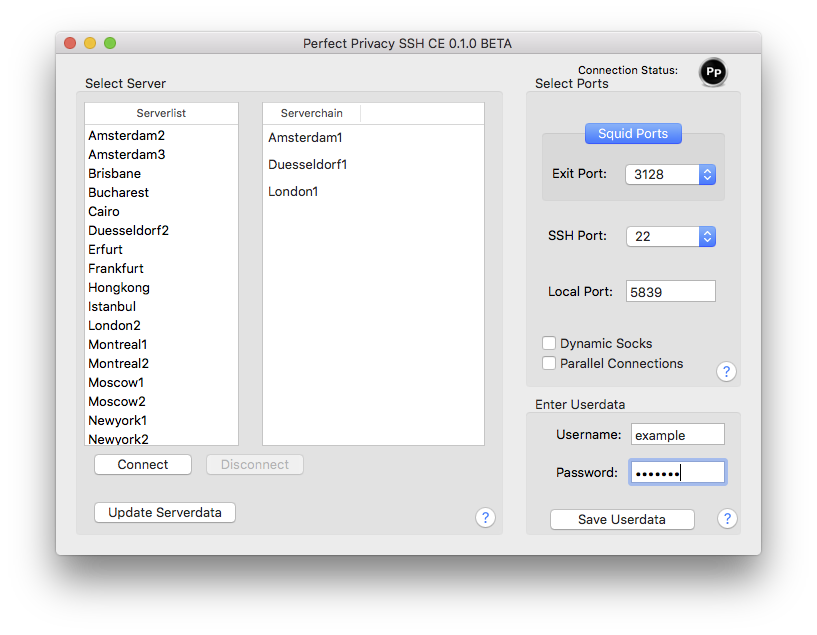This screenshot has width=817, height=635.
Task: Click the PP connection status icon
Action: pos(713,72)
